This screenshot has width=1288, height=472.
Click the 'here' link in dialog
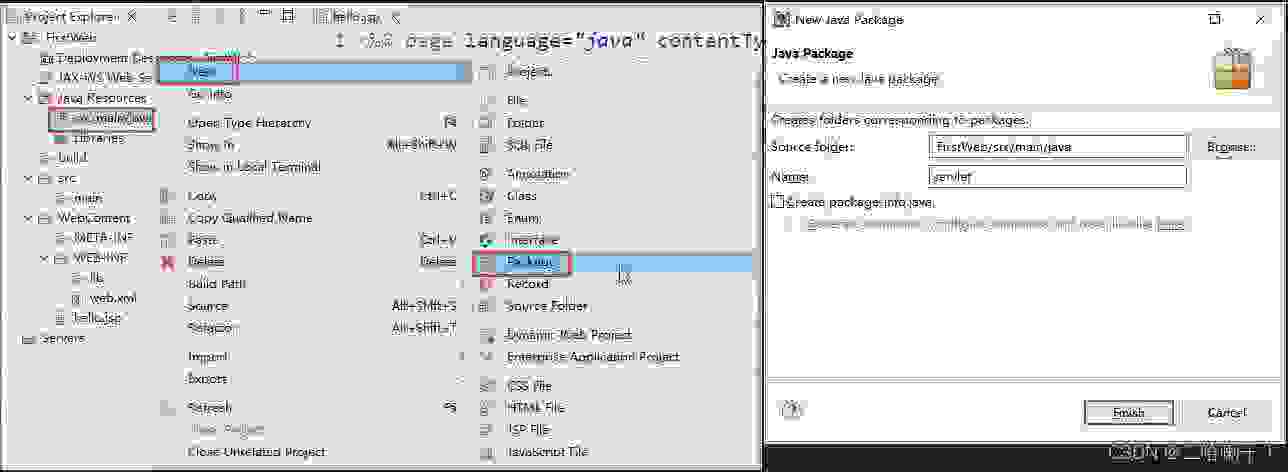coord(1169,225)
